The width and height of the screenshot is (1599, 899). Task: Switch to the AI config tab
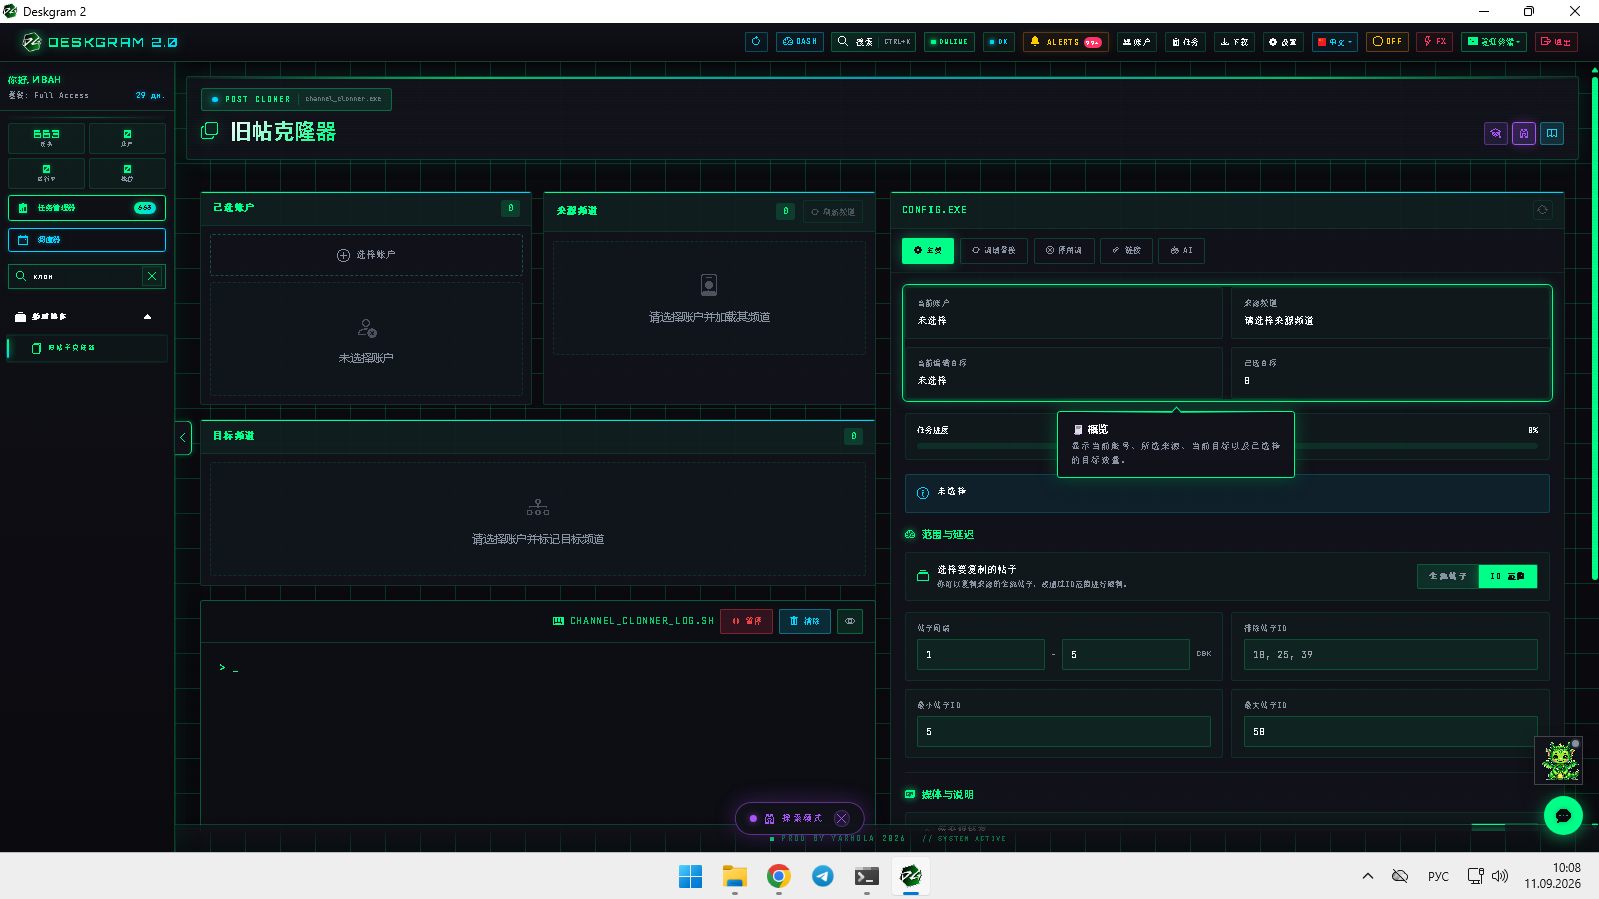click(1181, 251)
